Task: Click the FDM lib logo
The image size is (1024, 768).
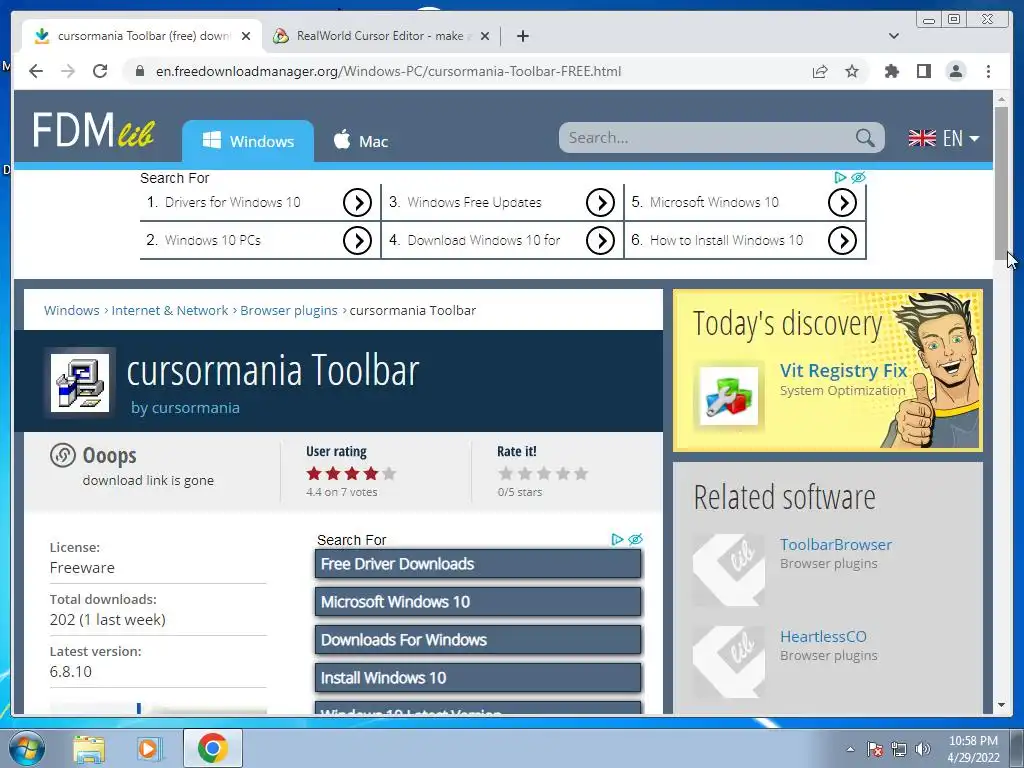Action: click(93, 129)
